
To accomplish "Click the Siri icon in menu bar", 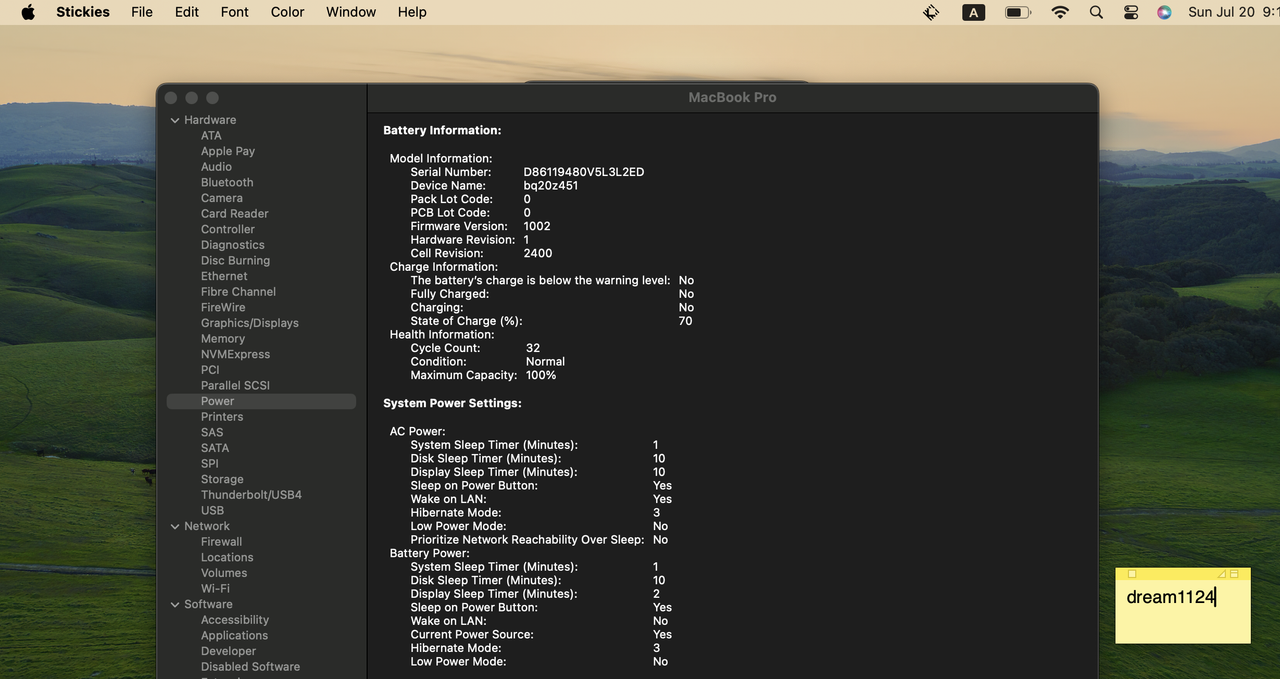I will pos(1164,12).
